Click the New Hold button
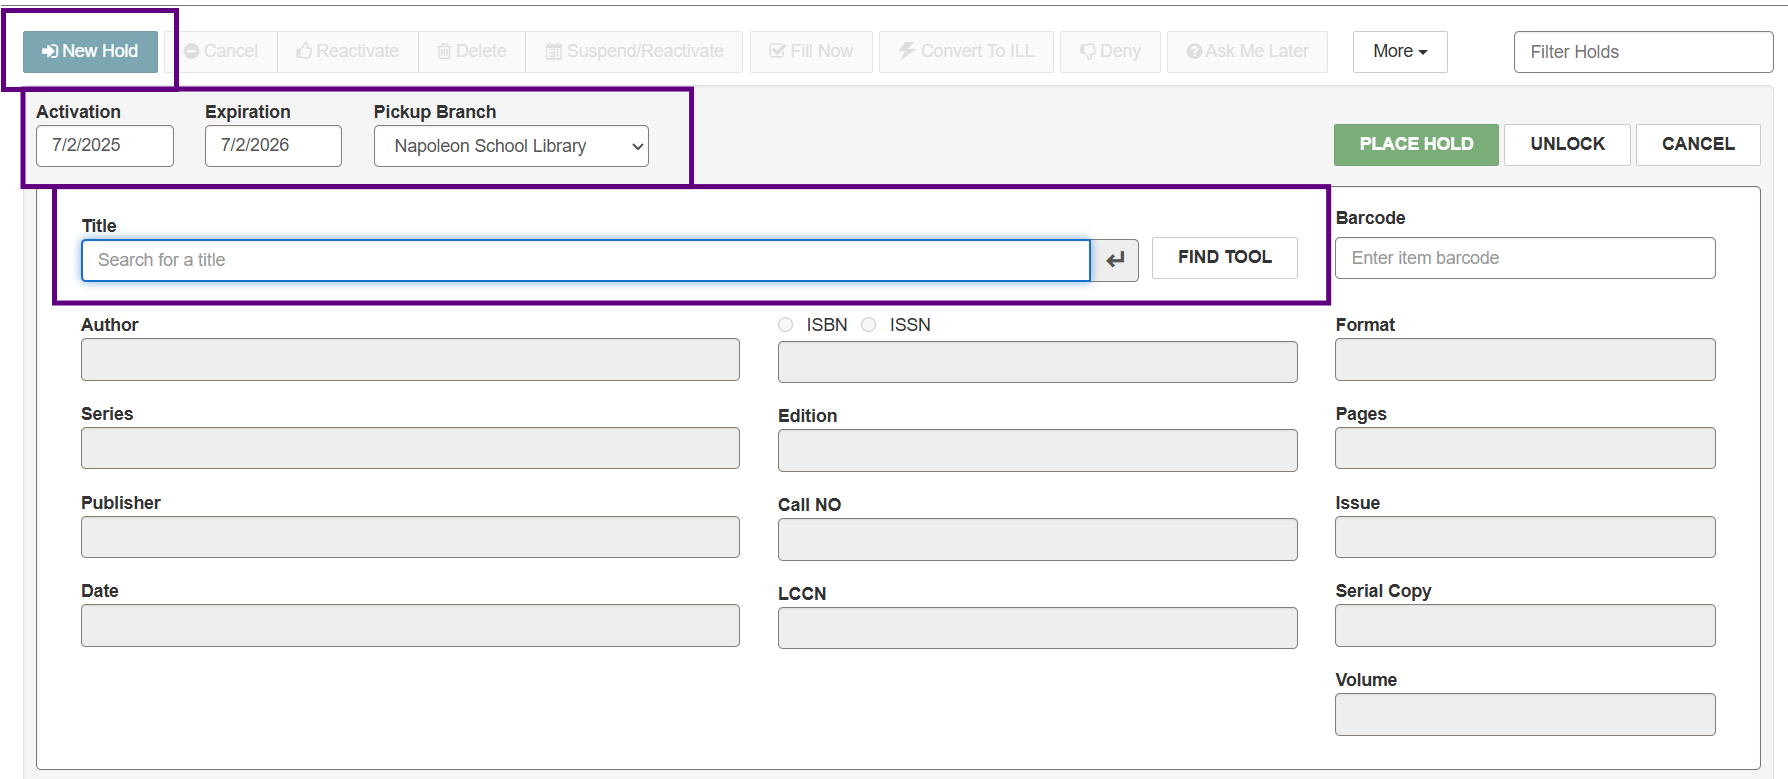 [x=90, y=51]
